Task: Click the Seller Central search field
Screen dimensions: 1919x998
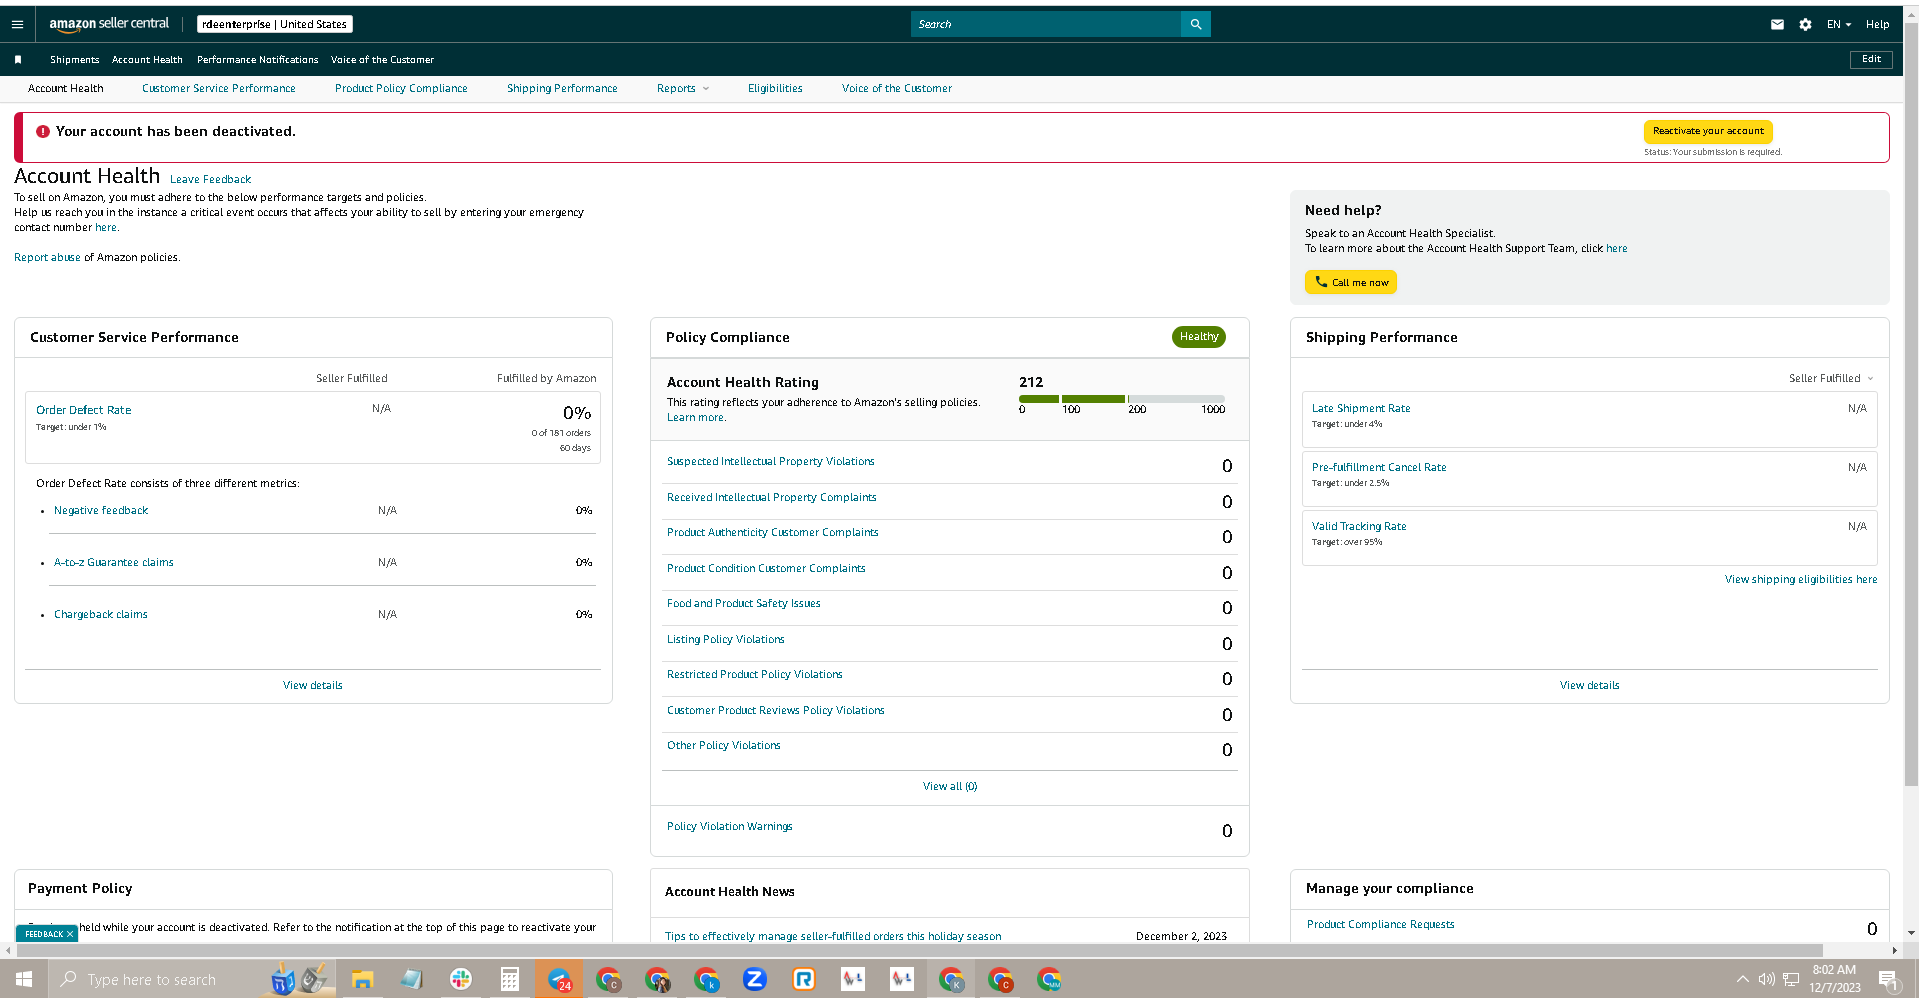Action: pyautogui.click(x=1046, y=24)
